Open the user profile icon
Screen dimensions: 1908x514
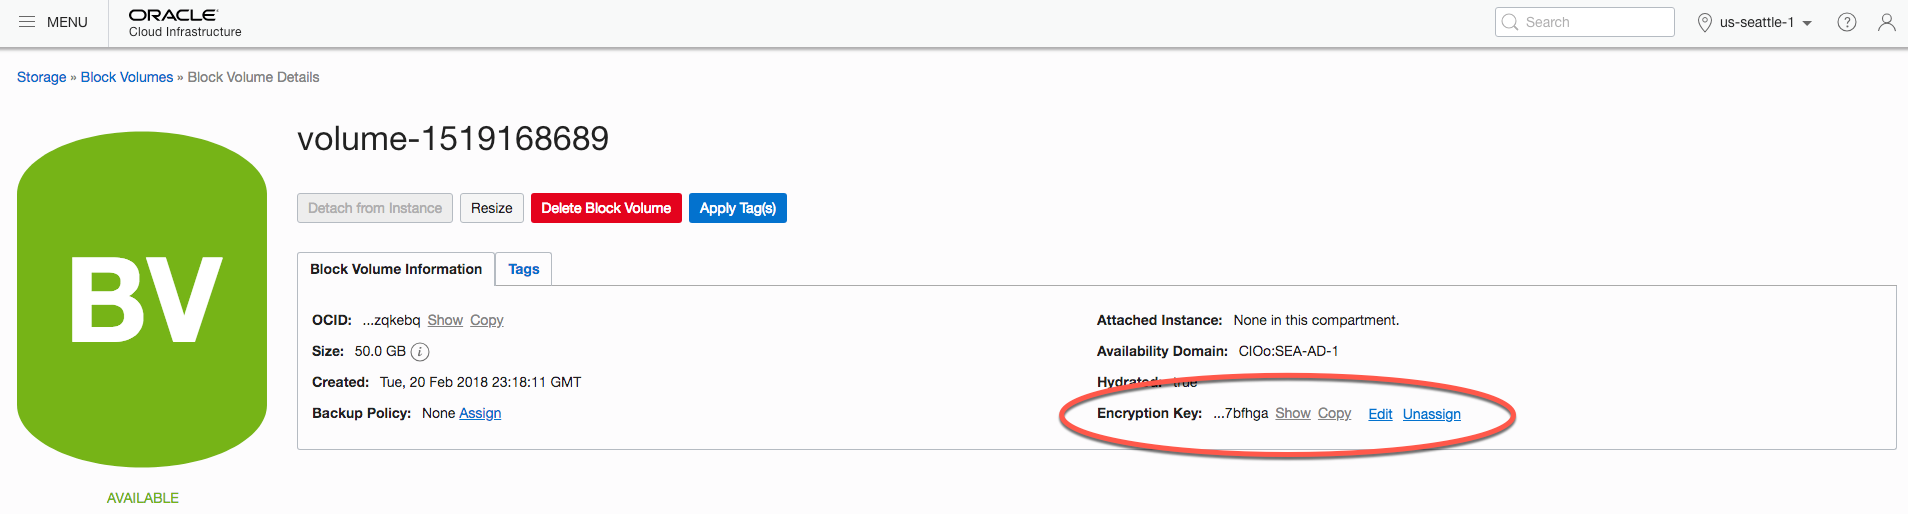pyautogui.click(x=1886, y=22)
